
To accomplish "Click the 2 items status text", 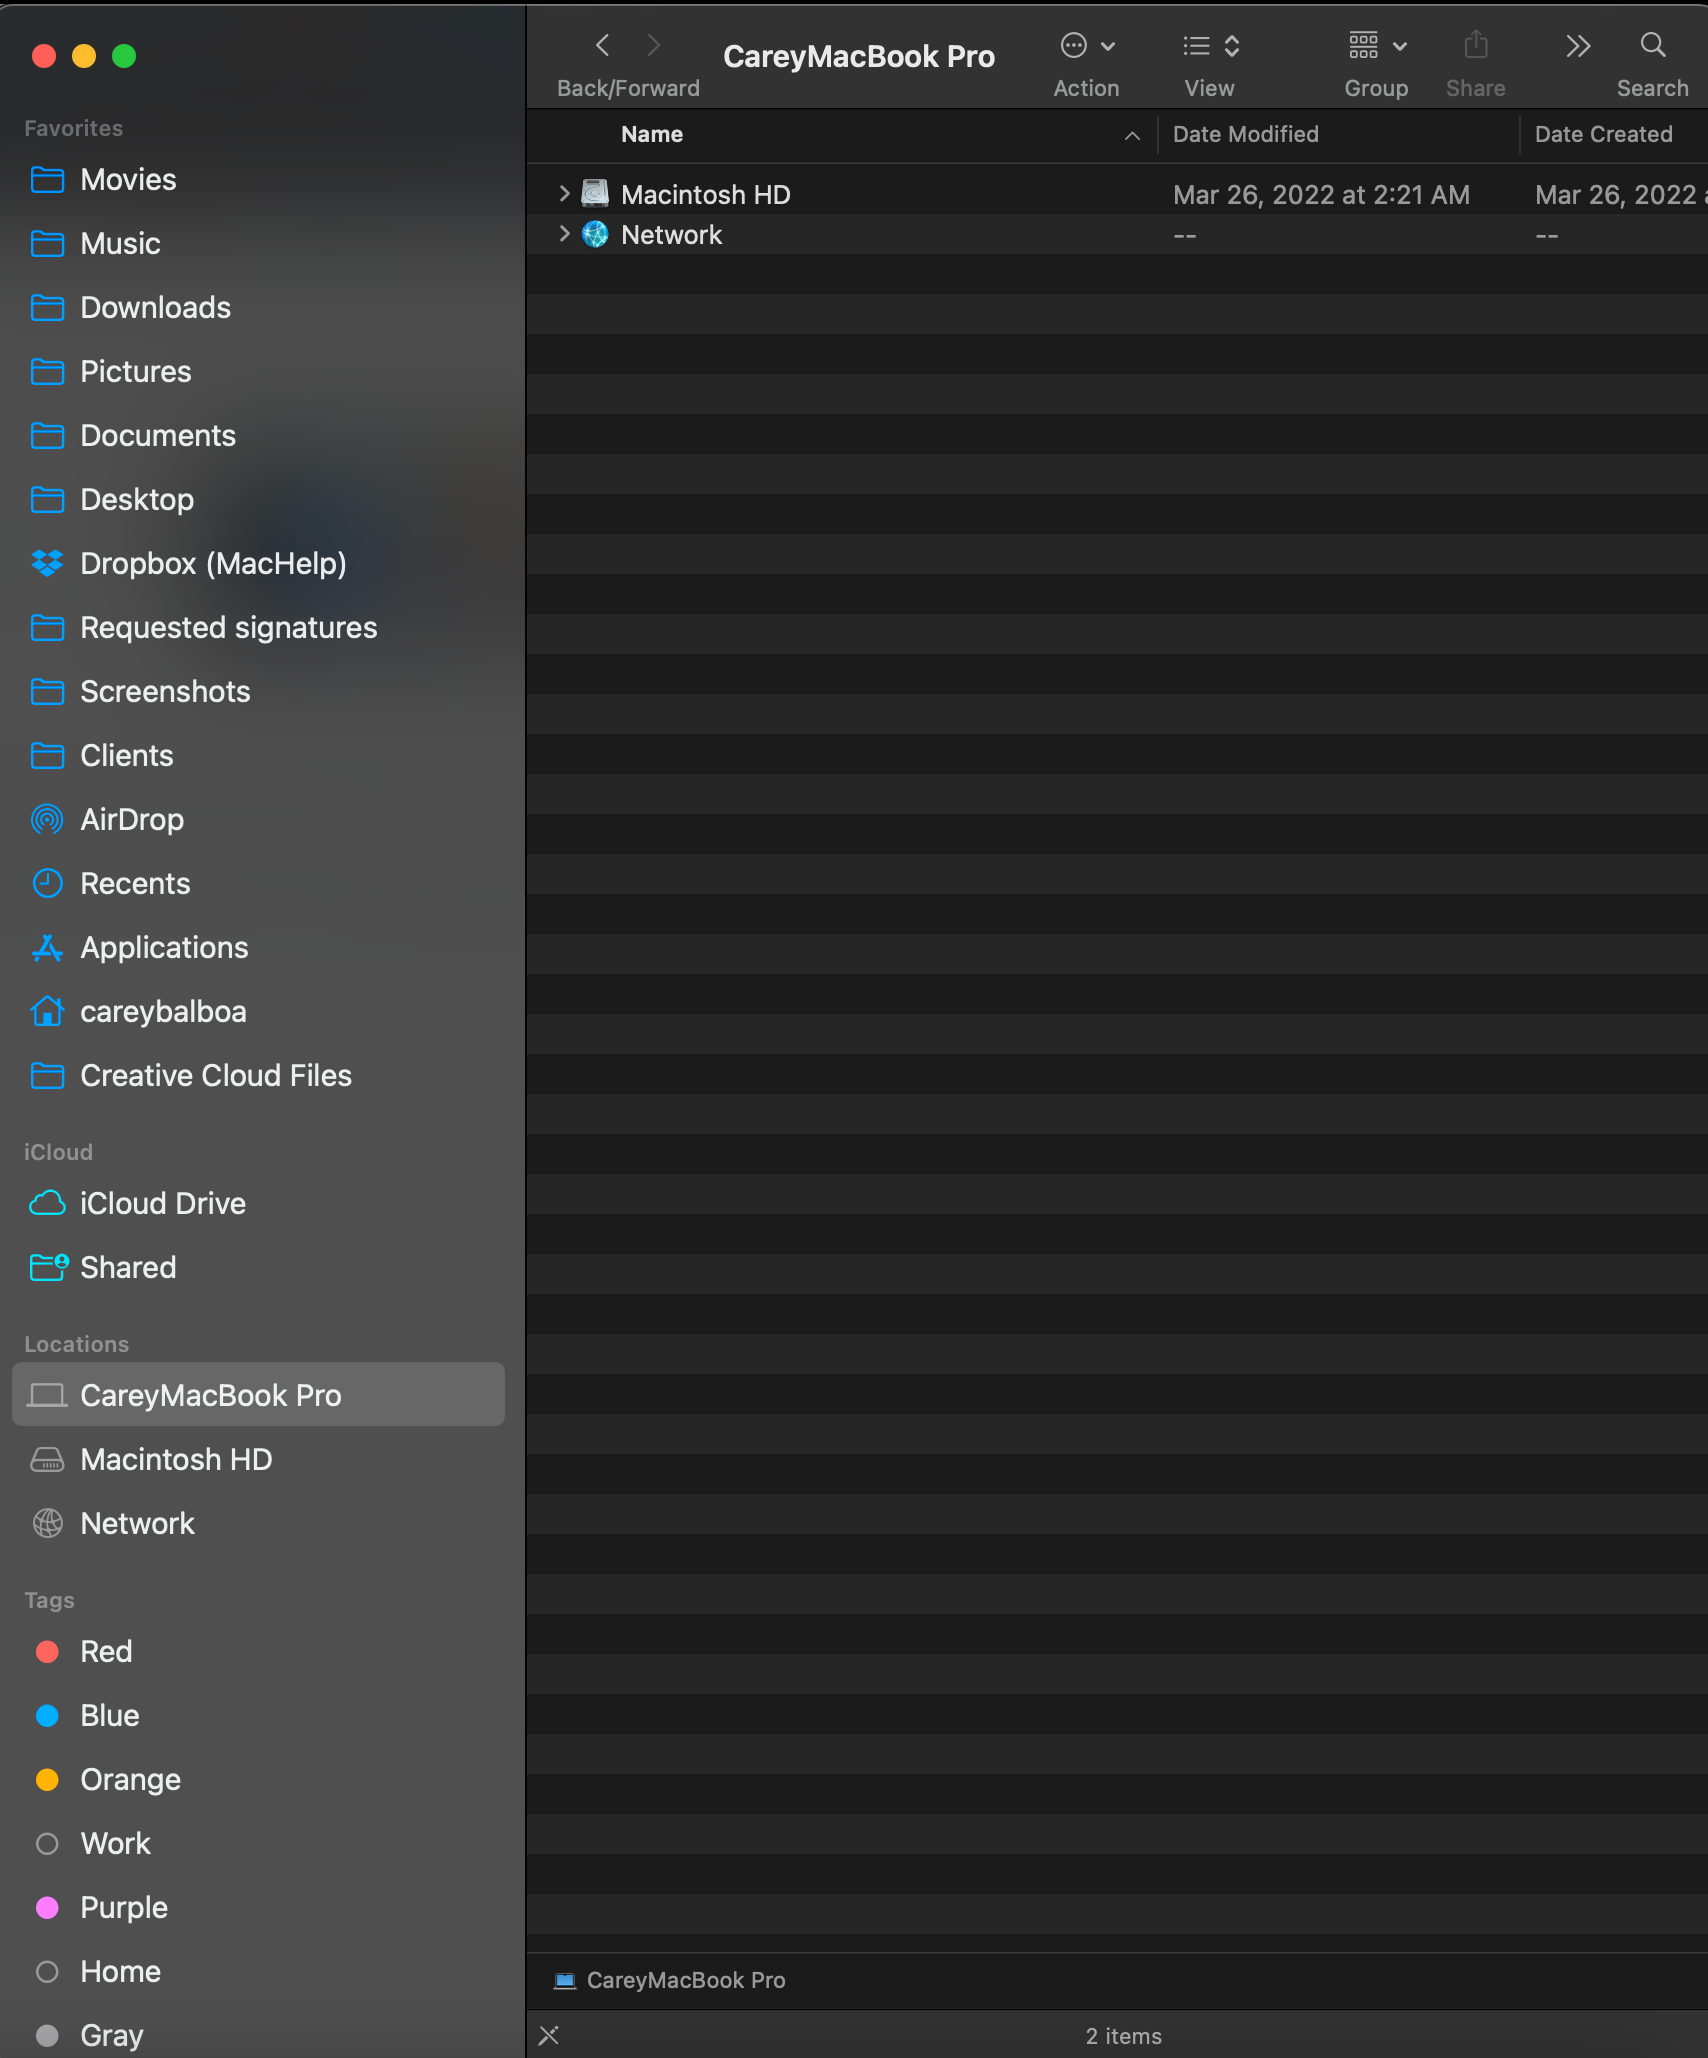I will 1124,2036.
